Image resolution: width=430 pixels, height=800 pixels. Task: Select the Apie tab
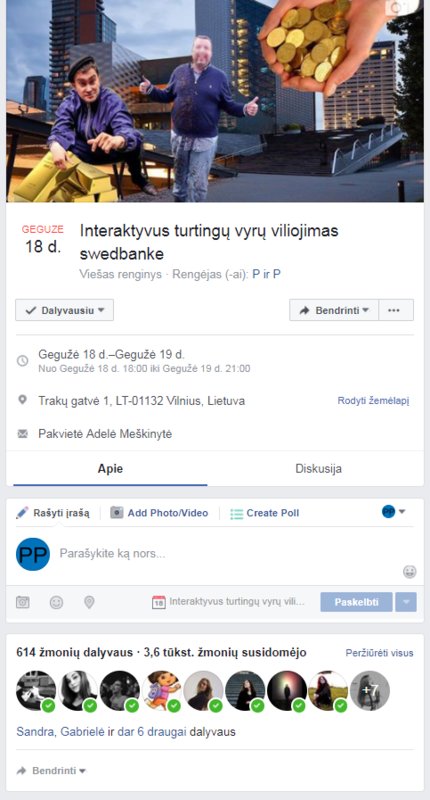(110, 469)
